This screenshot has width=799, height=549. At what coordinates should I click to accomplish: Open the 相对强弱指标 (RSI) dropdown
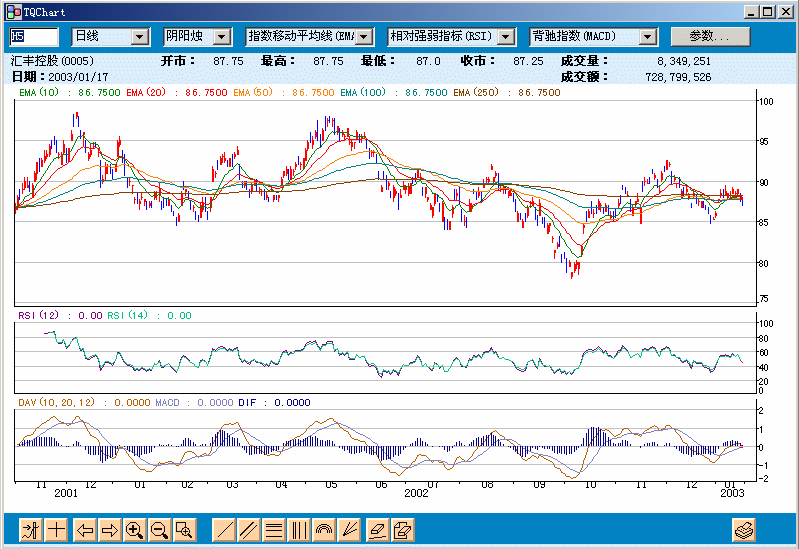[506, 37]
